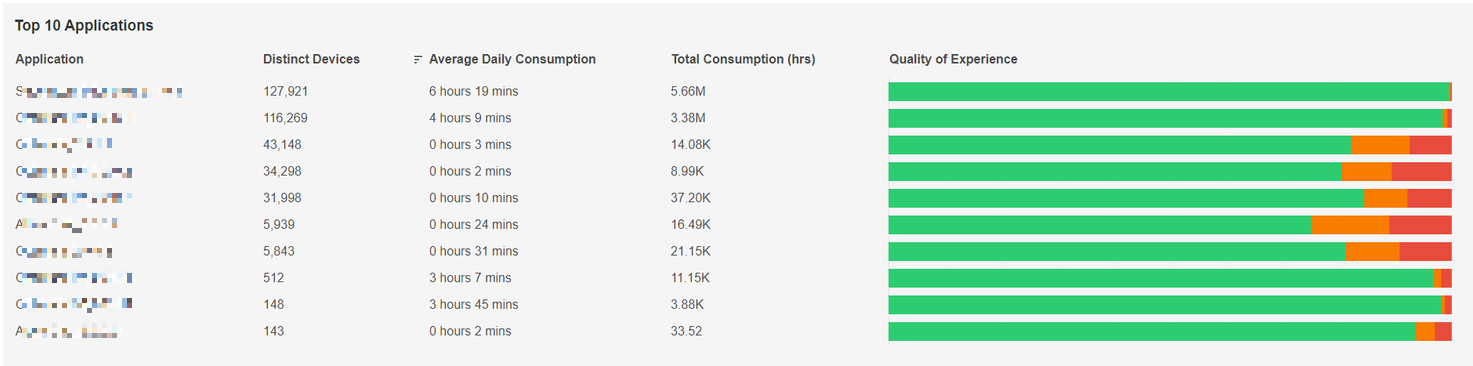Open the application name with 116,269 devices
The image size is (1473, 366).
click(x=75, y=118)
